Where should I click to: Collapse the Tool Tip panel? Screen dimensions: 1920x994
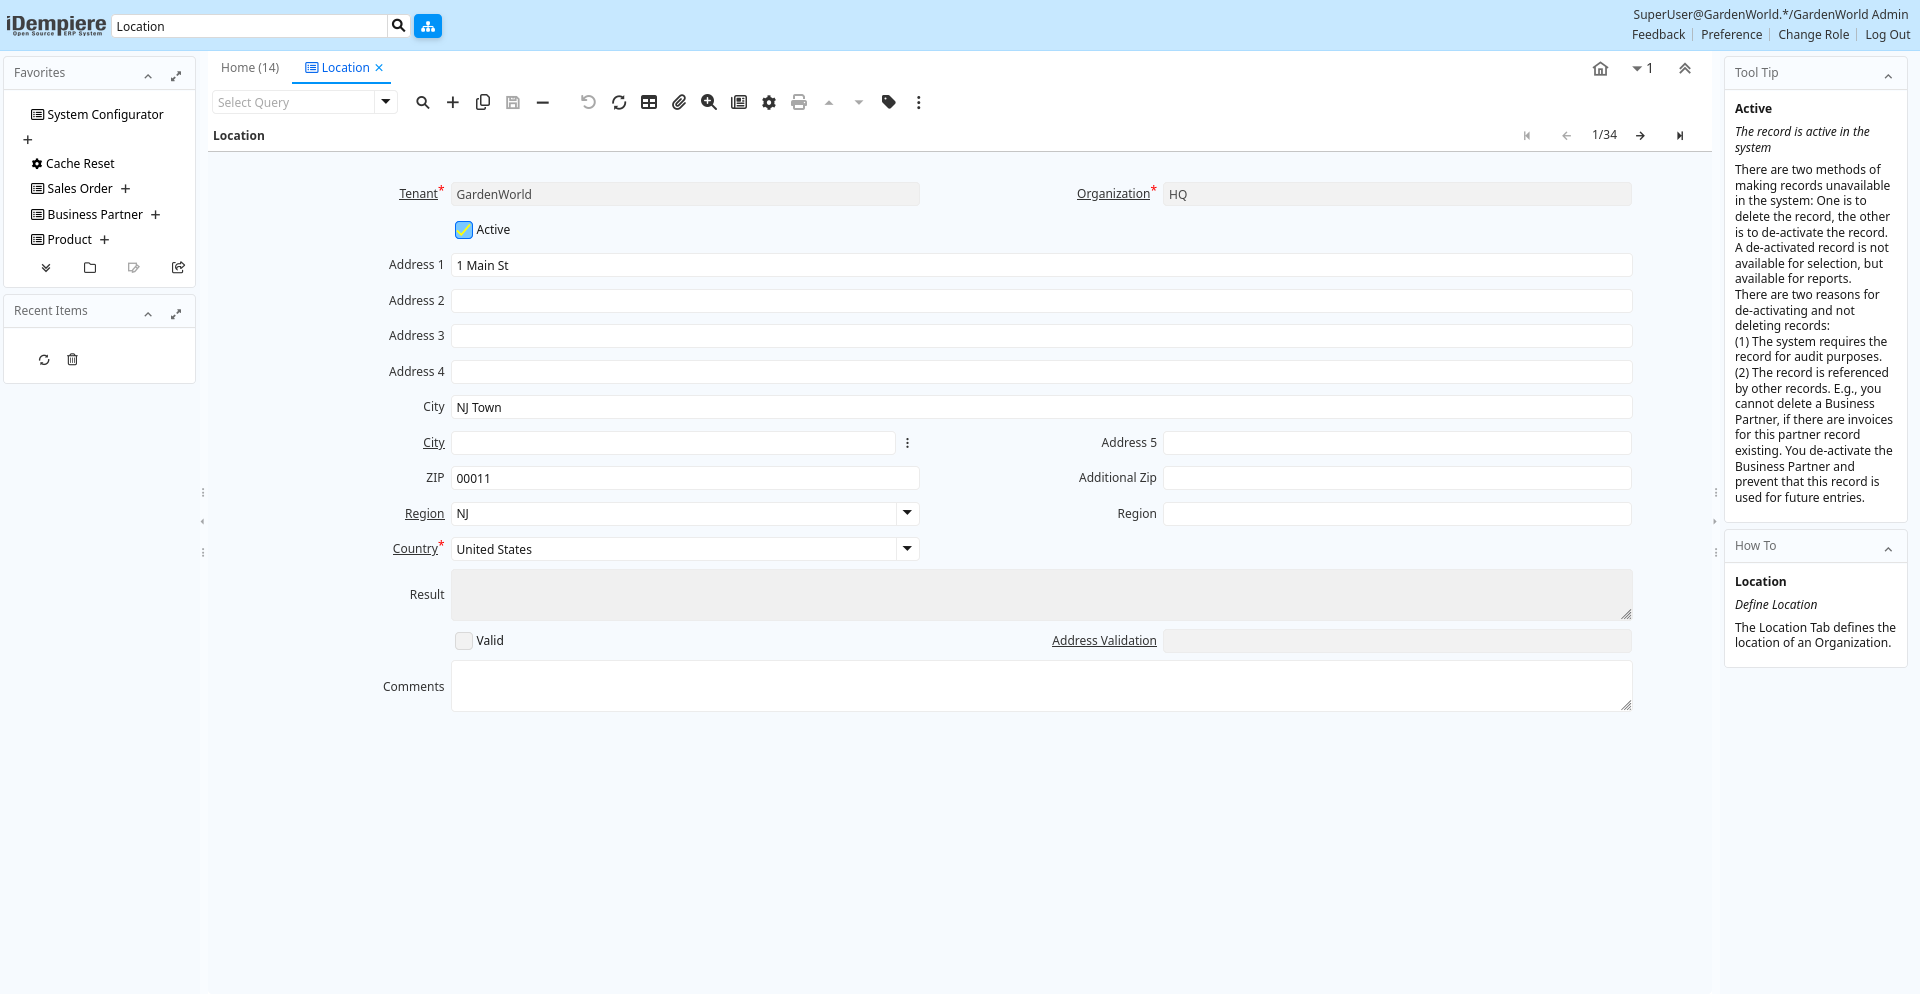(1888, 75)
